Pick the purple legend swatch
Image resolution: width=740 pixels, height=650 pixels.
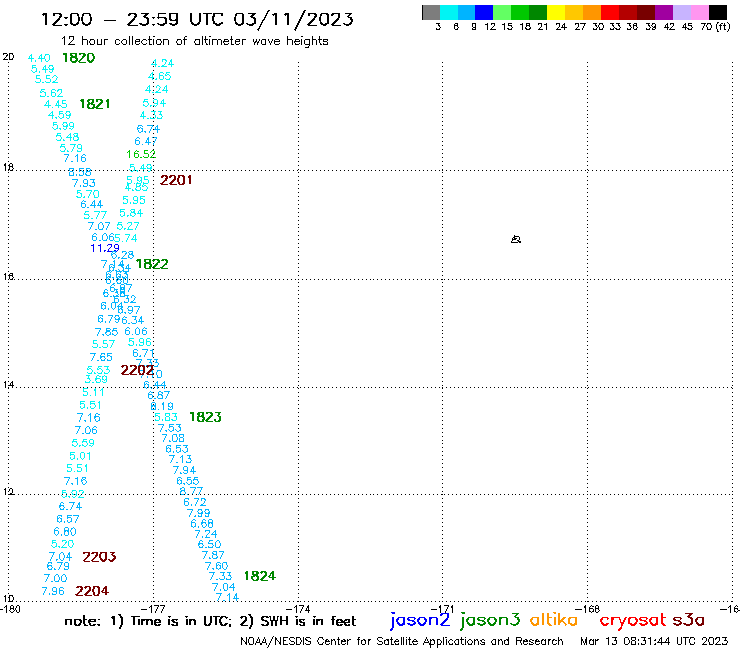pos(664,12)
